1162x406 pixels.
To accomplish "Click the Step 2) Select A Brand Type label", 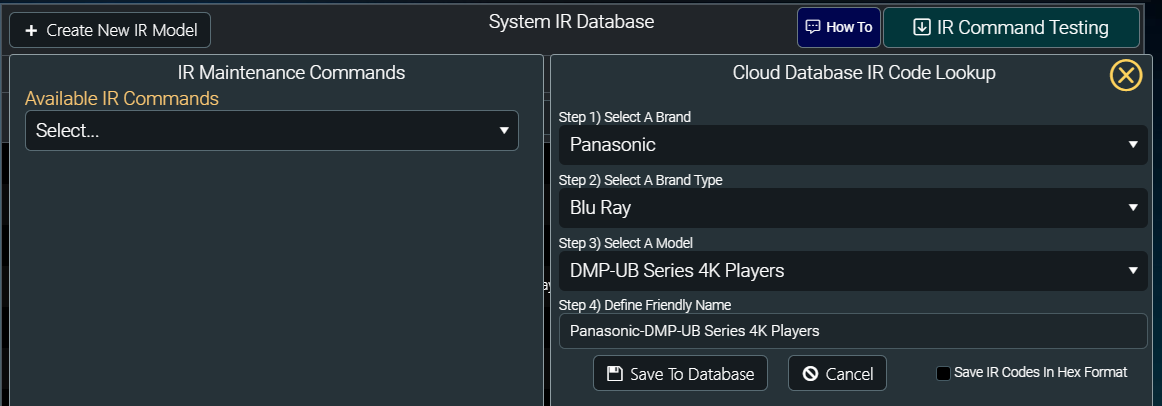I will pos(640,179).
